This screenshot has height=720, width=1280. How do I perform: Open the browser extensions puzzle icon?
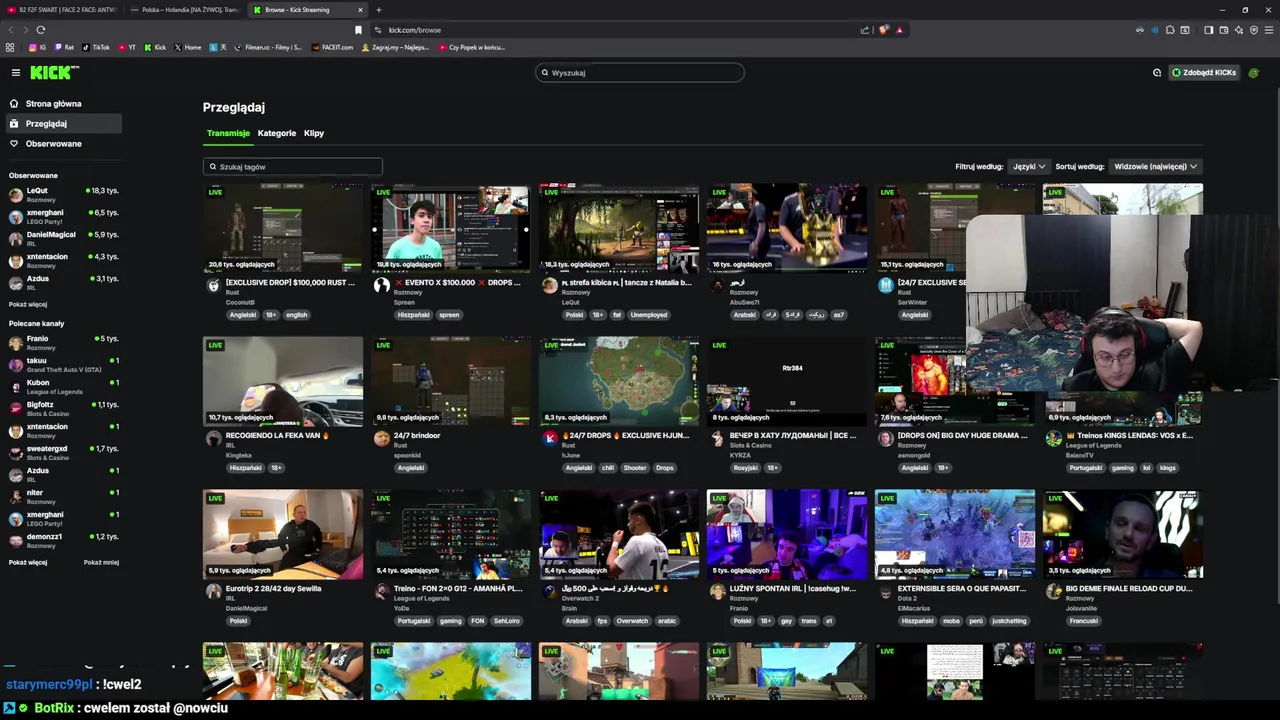(1170, 30)
